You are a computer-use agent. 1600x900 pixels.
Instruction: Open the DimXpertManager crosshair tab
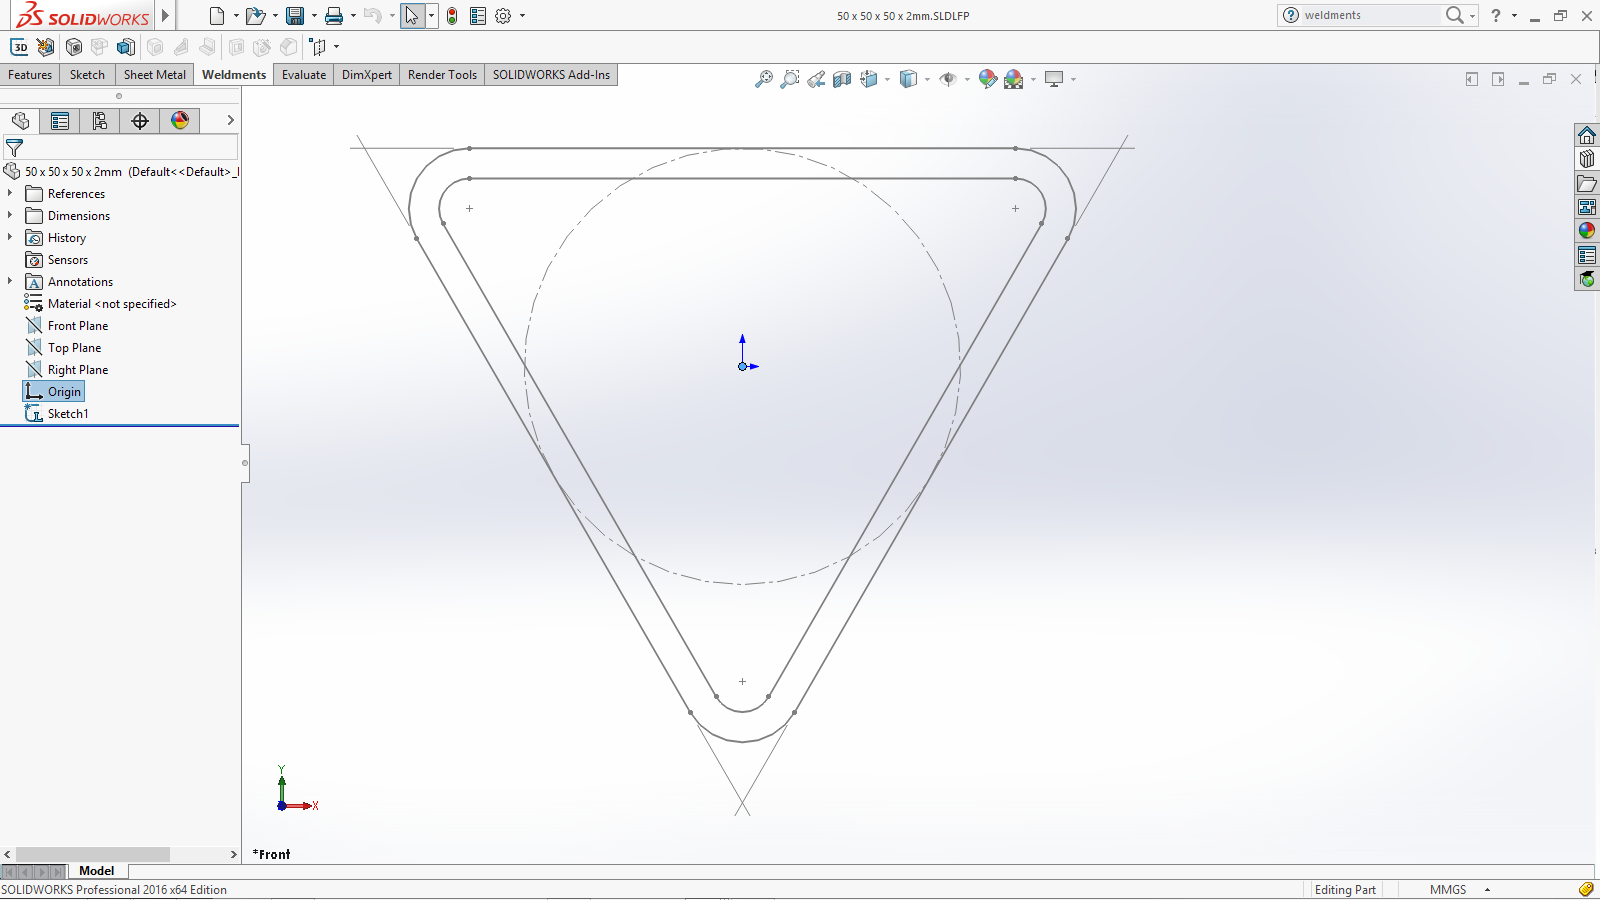tap(140, 121)
